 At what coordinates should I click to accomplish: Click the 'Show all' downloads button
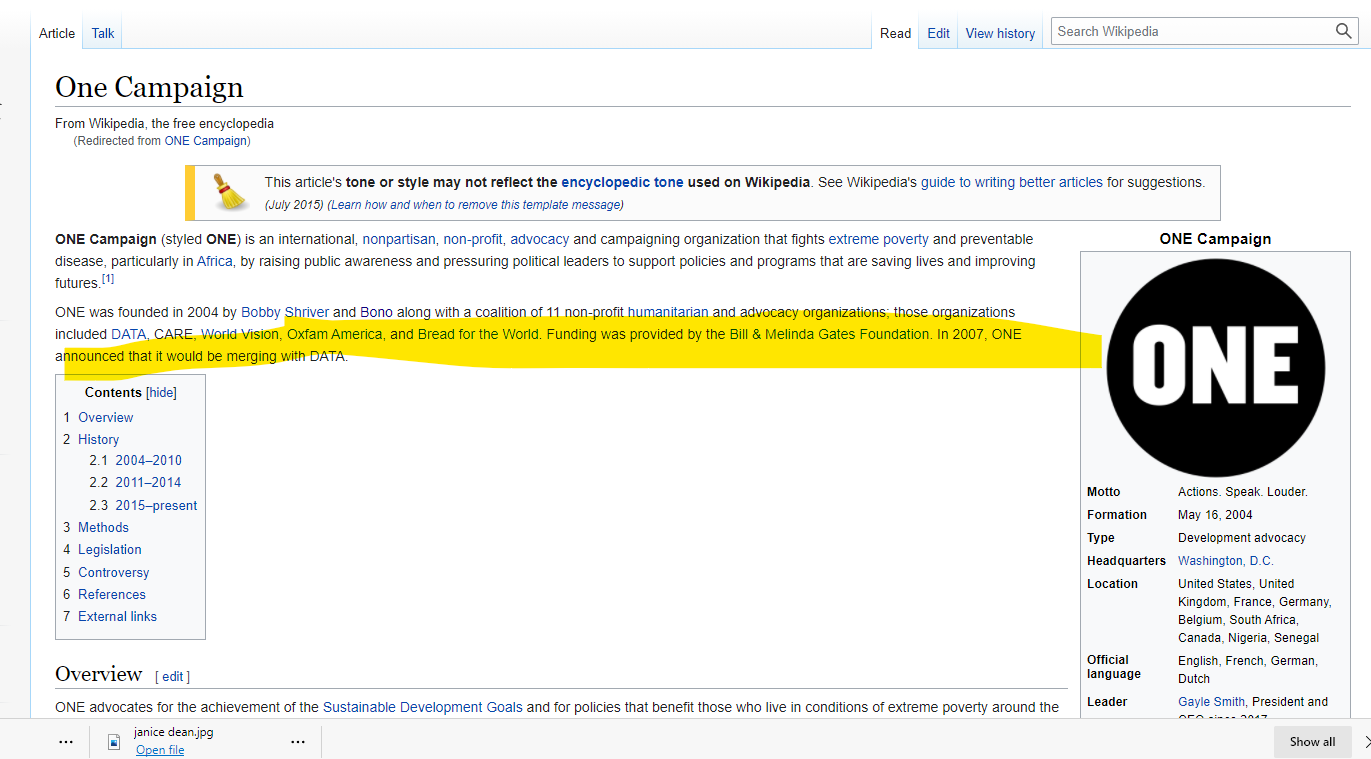tap(1312, 742)
